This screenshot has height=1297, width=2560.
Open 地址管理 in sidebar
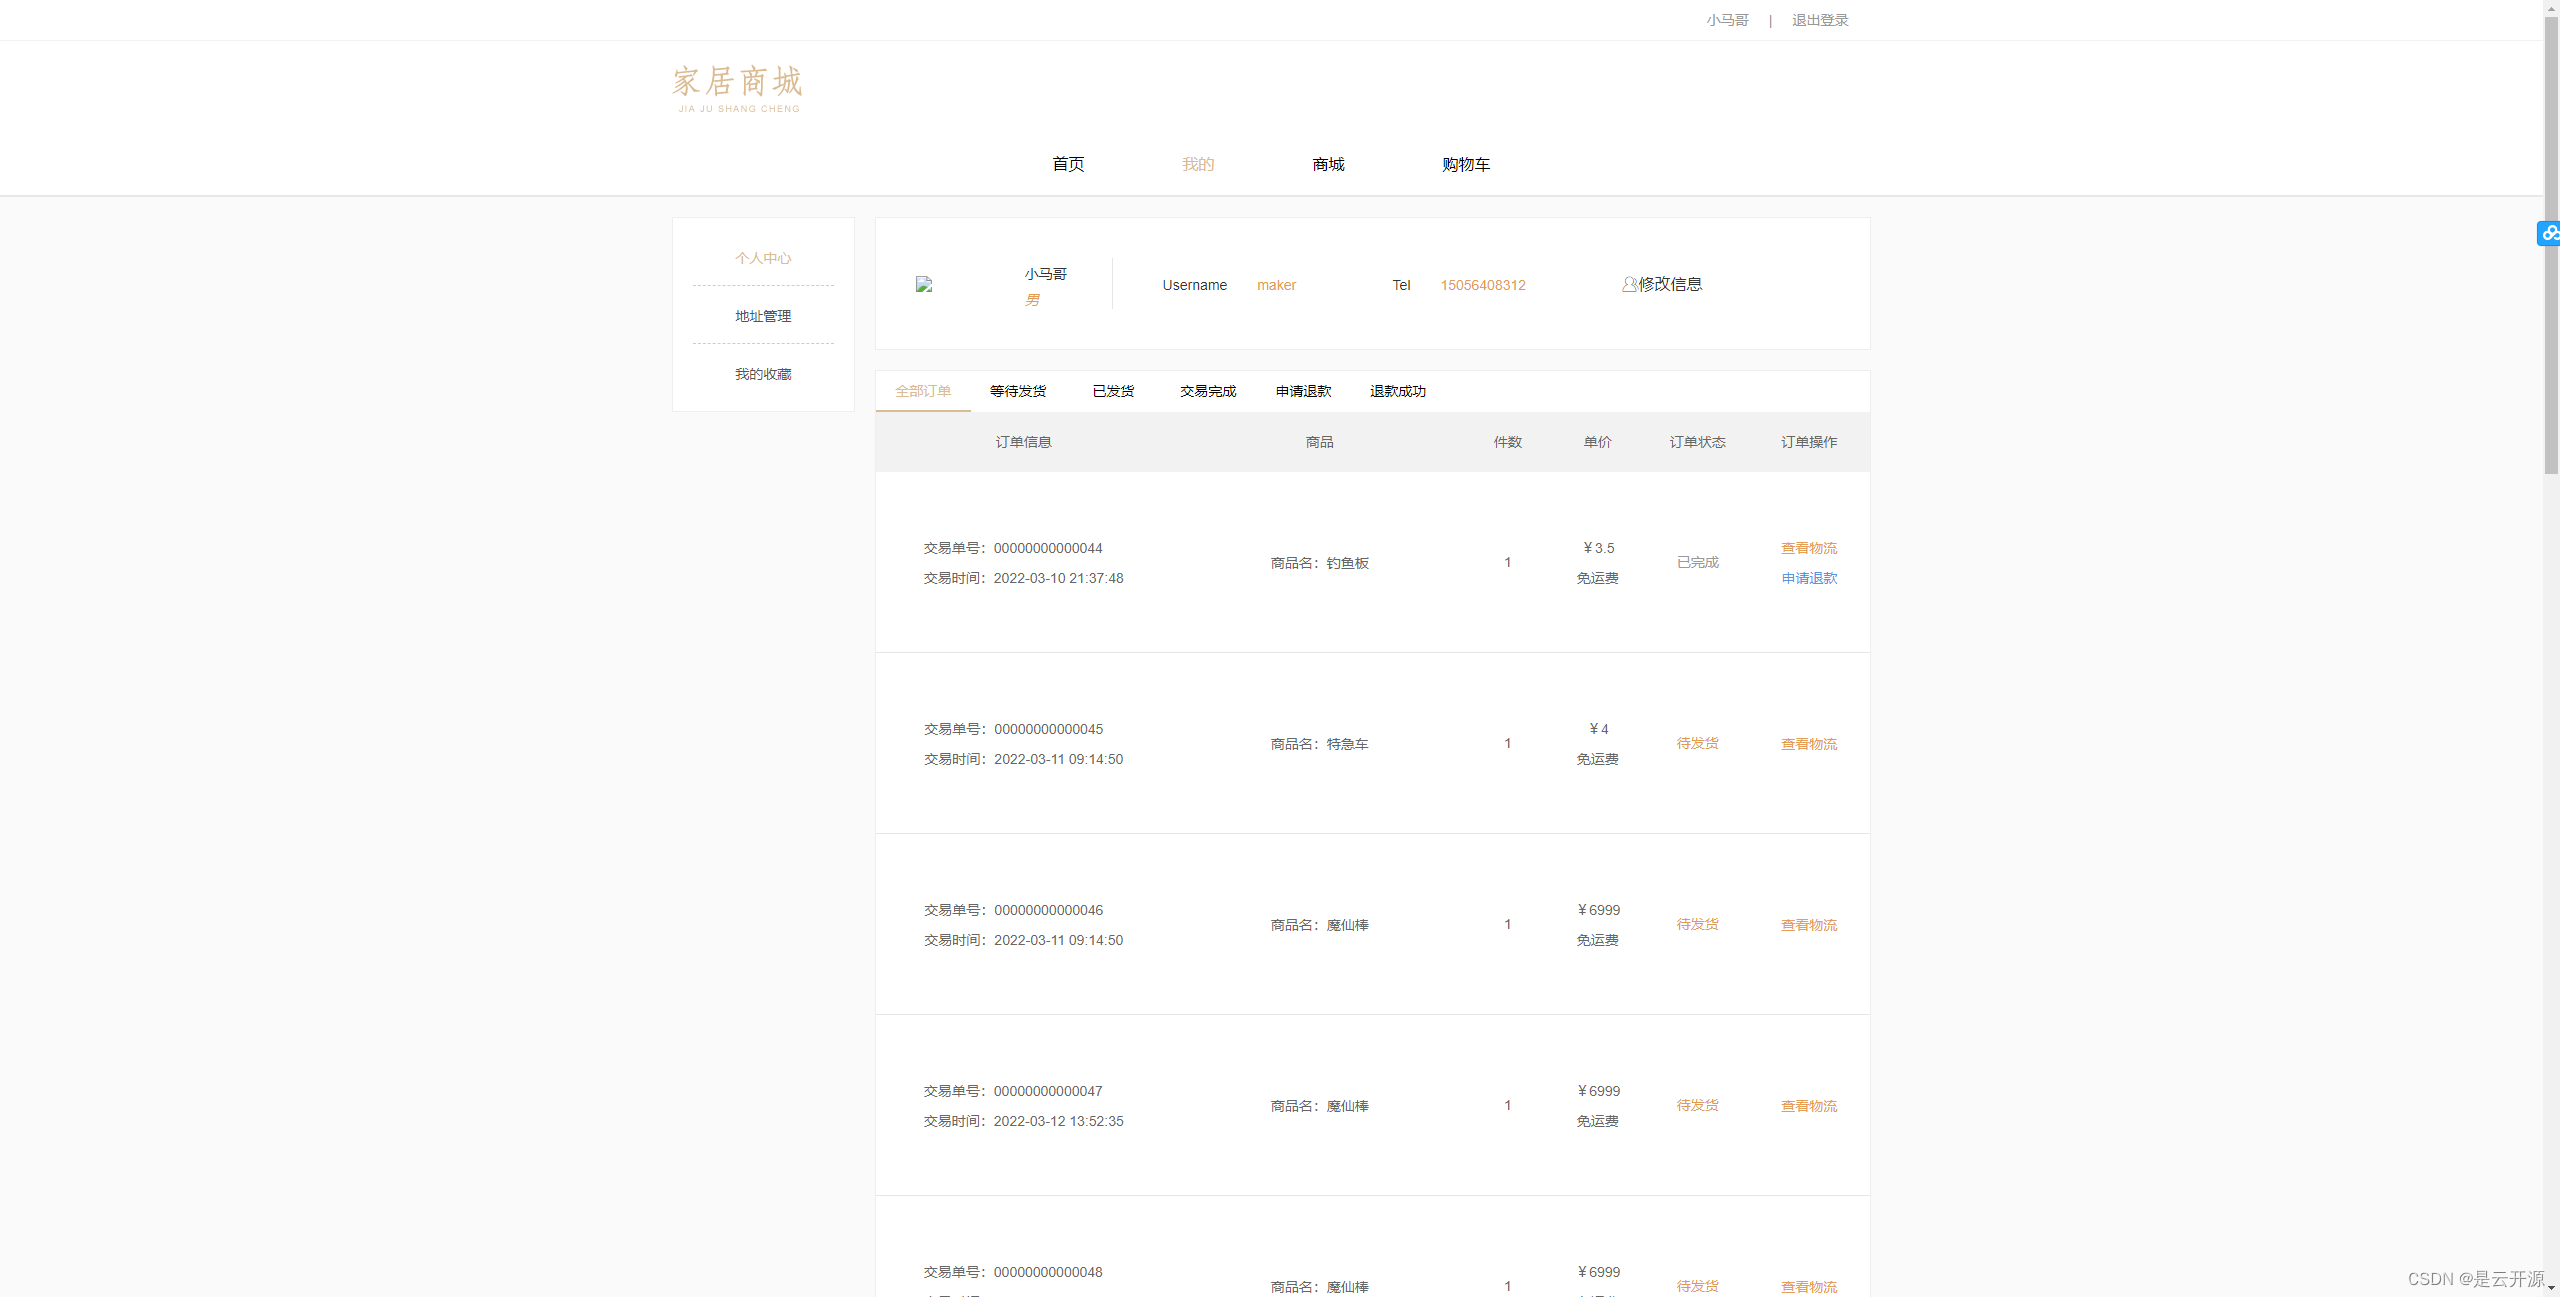pos(763,316)
